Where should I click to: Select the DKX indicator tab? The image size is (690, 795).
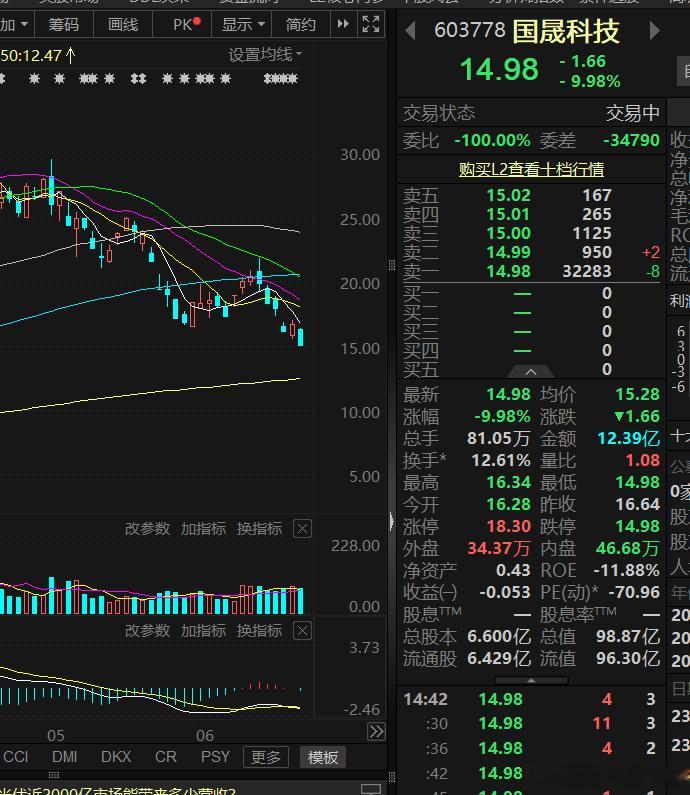(x=116, y=757)
